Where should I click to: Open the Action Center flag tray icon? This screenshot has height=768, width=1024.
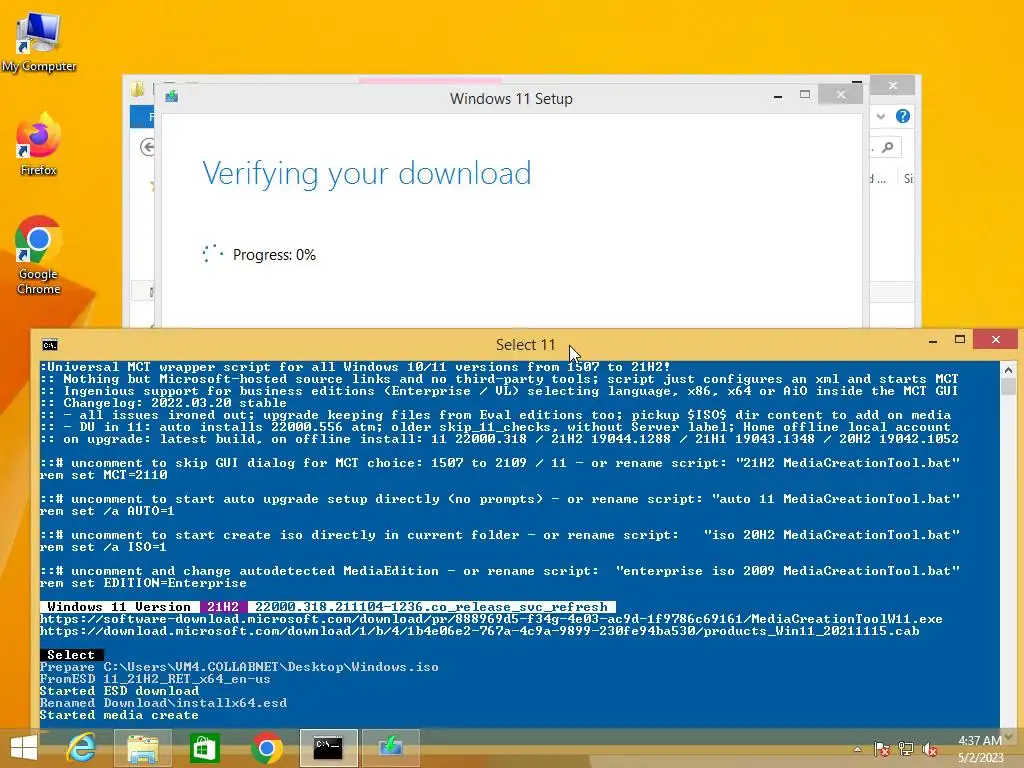[882, 749]
